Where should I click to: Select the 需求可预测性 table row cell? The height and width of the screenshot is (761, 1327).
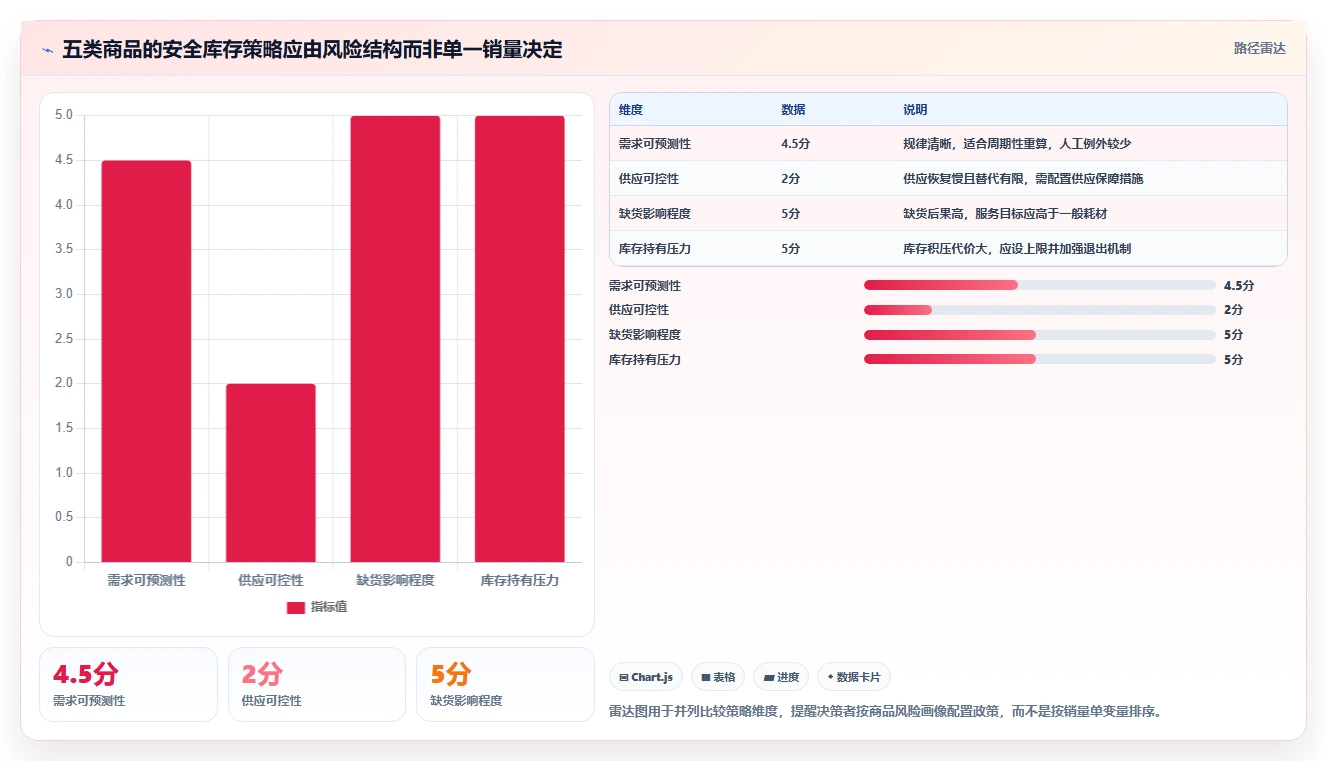tap(655, 144)
